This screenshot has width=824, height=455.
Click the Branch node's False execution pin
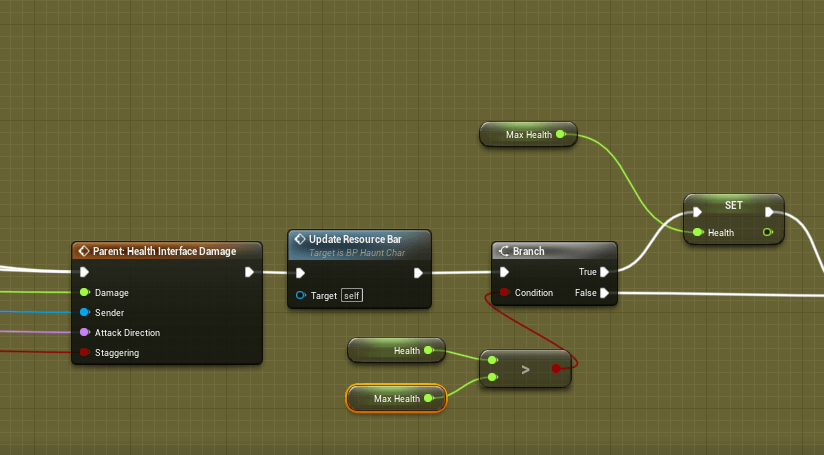pyautogui.click(x=605, y=293)
